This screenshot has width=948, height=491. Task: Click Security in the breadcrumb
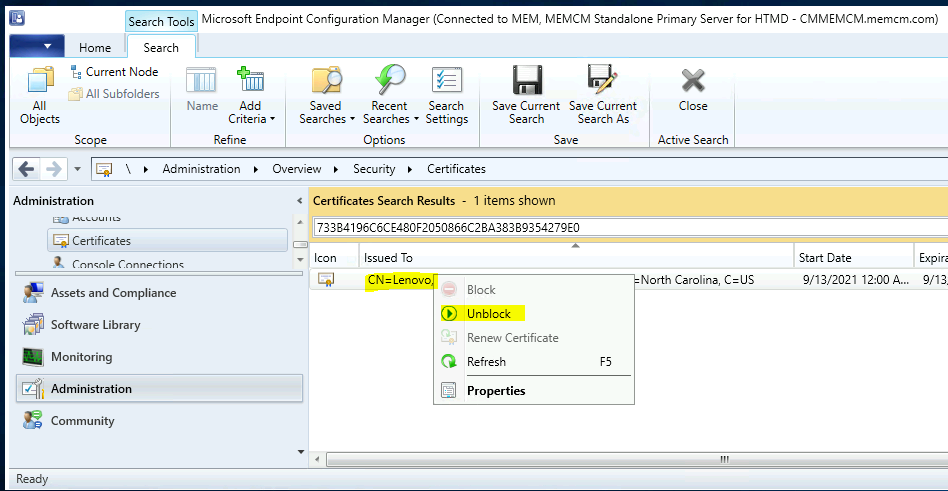[374, 169]
